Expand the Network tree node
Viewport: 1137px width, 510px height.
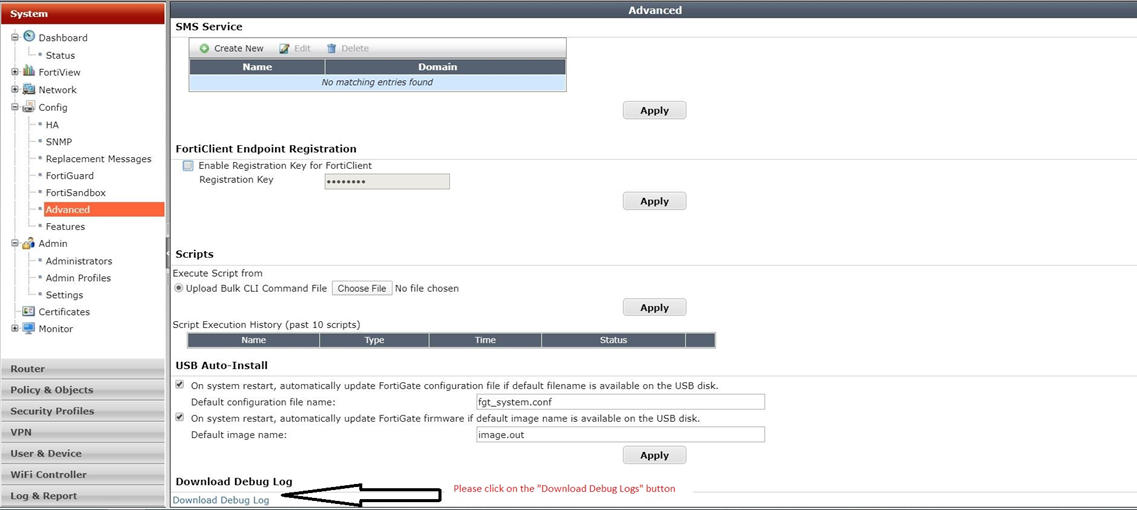tap(15, 89)
